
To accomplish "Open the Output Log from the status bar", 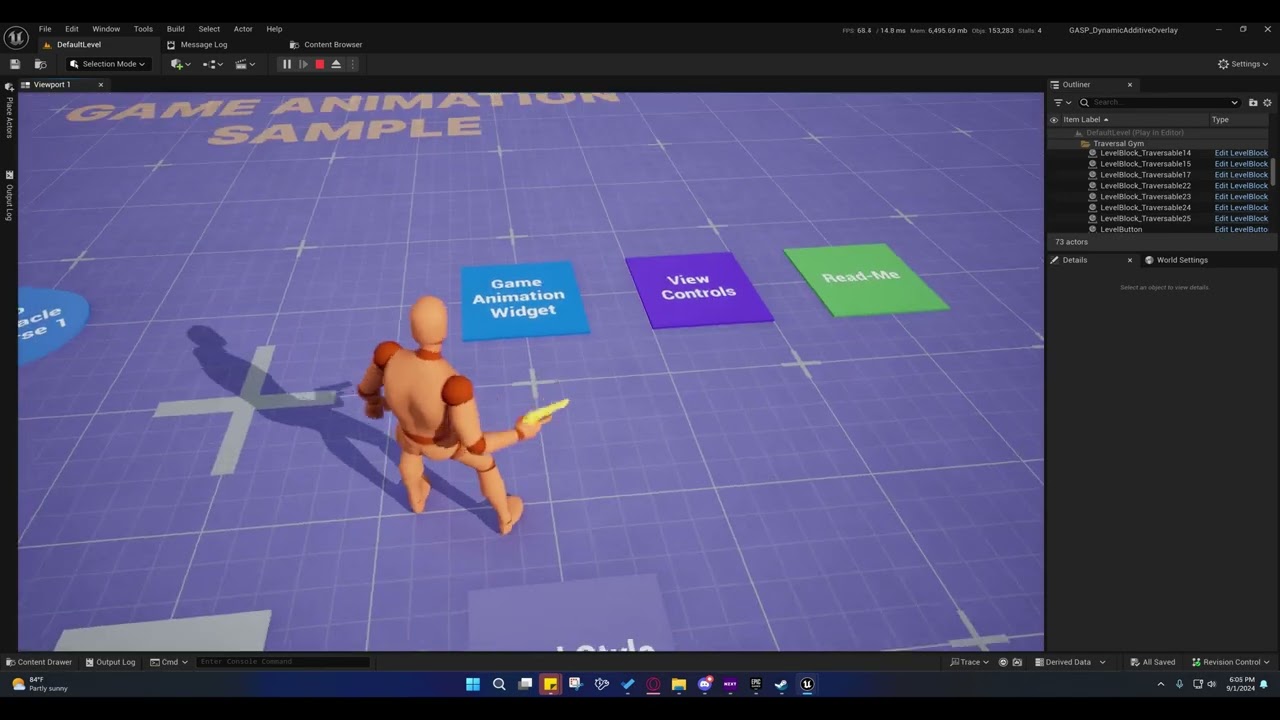I will (110, 662).
